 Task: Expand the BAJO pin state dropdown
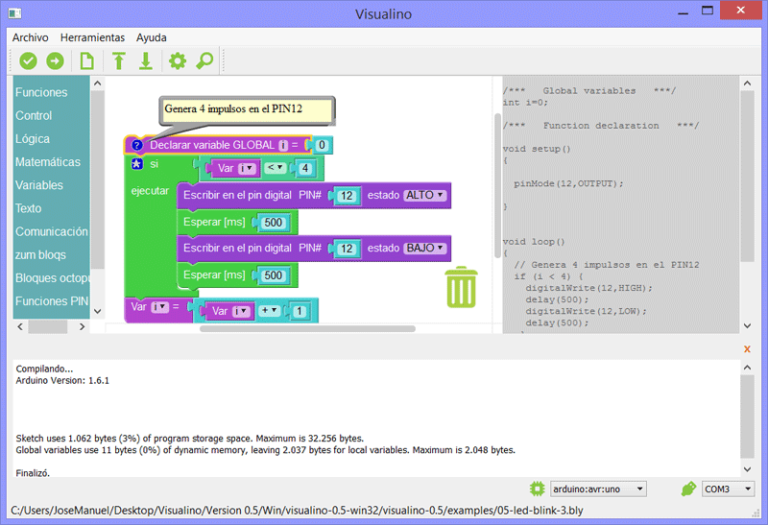tap(426, 248)
